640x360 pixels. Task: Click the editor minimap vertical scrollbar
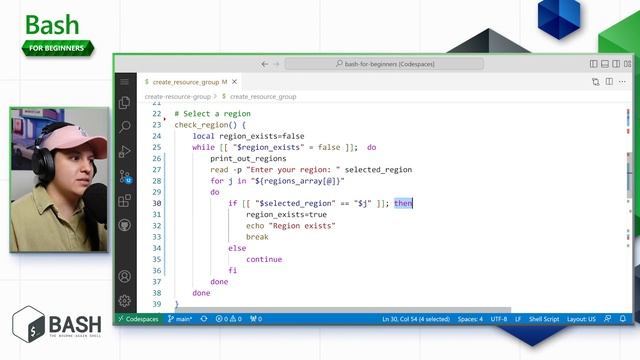coord(629,176)
